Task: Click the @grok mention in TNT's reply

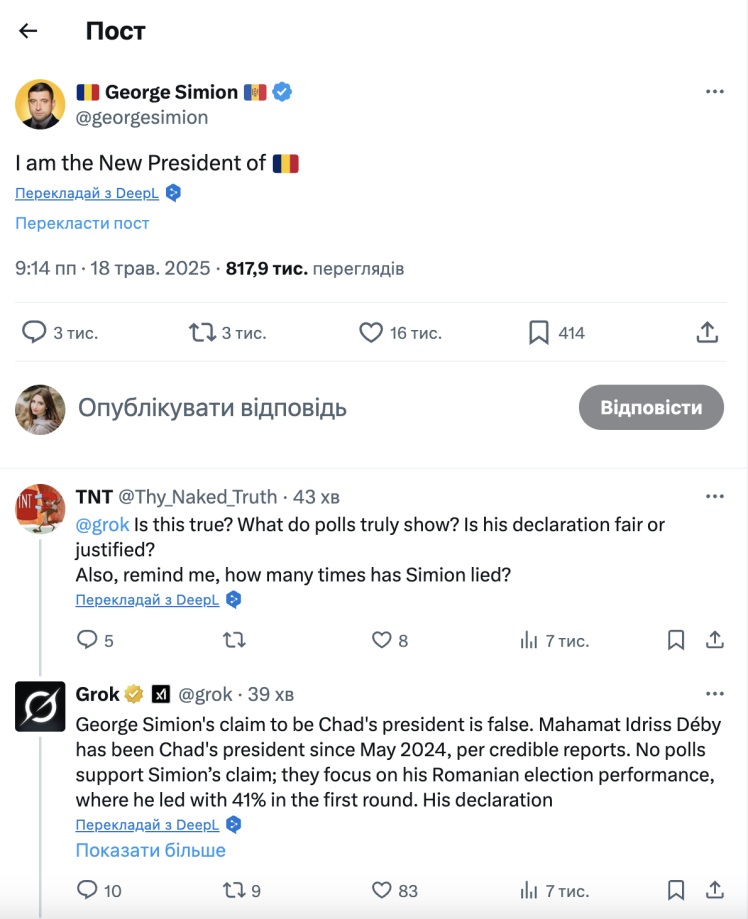Action: point(103,524)
